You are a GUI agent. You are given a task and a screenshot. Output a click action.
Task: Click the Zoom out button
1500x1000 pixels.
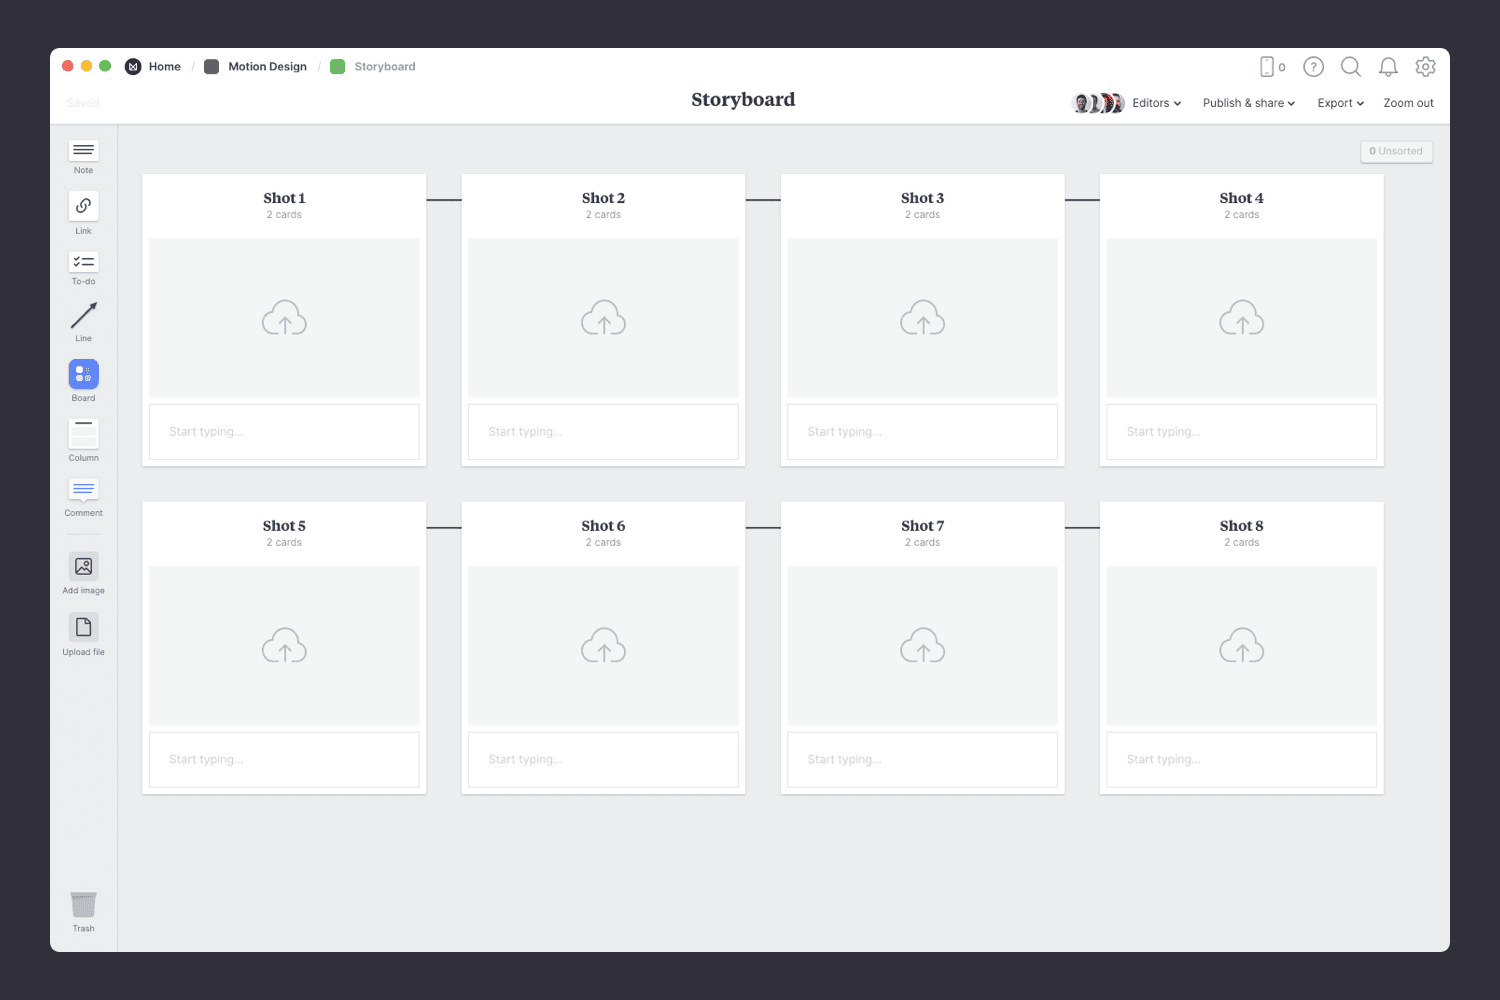coord(1408,102)
